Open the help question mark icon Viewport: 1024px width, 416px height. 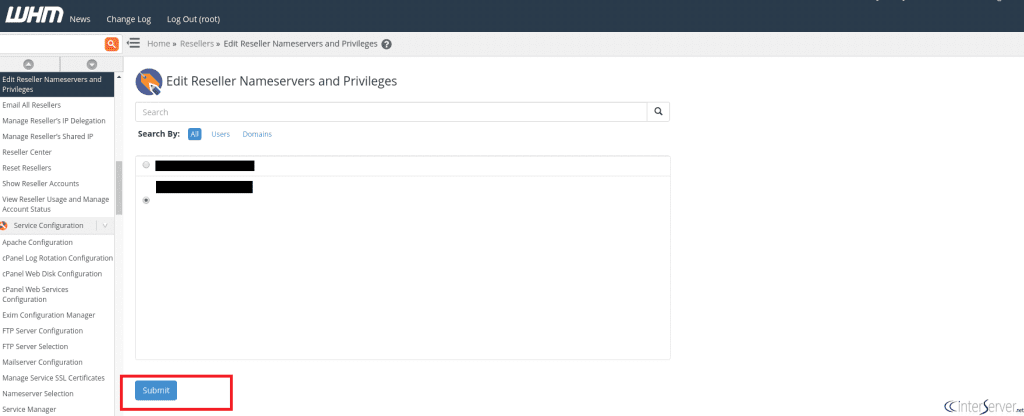point(386,44)
